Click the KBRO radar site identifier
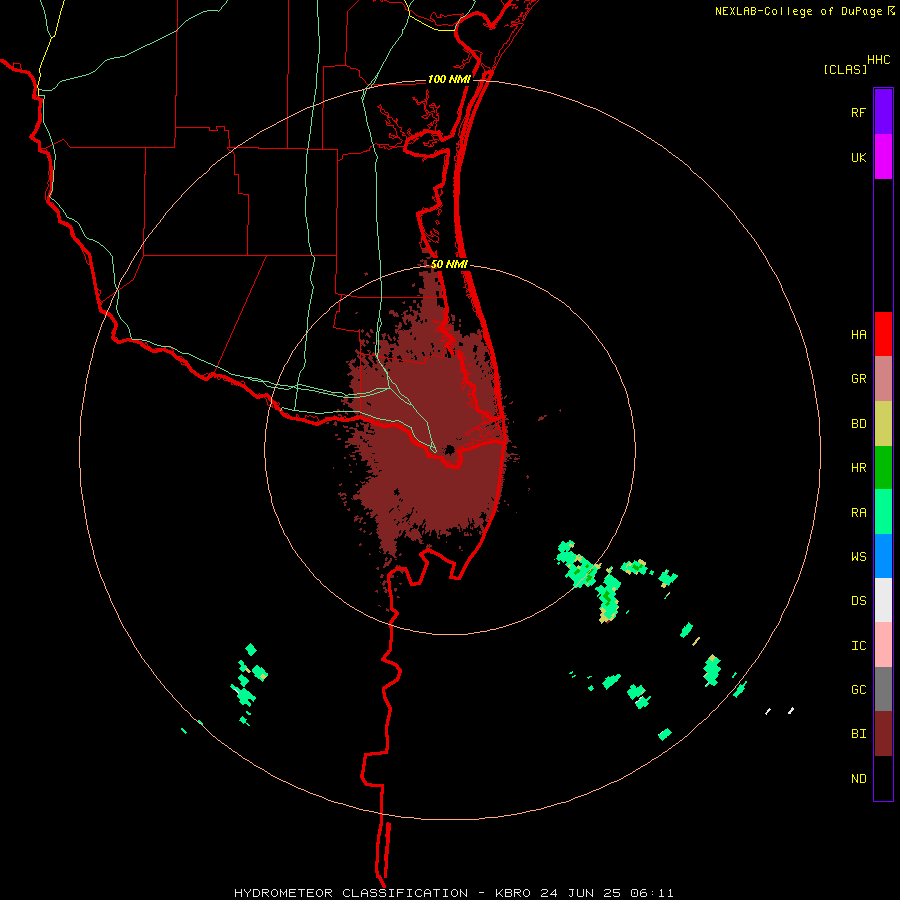Screen dimensions: 900x900 pyautogui.click(x=513, y=893)
